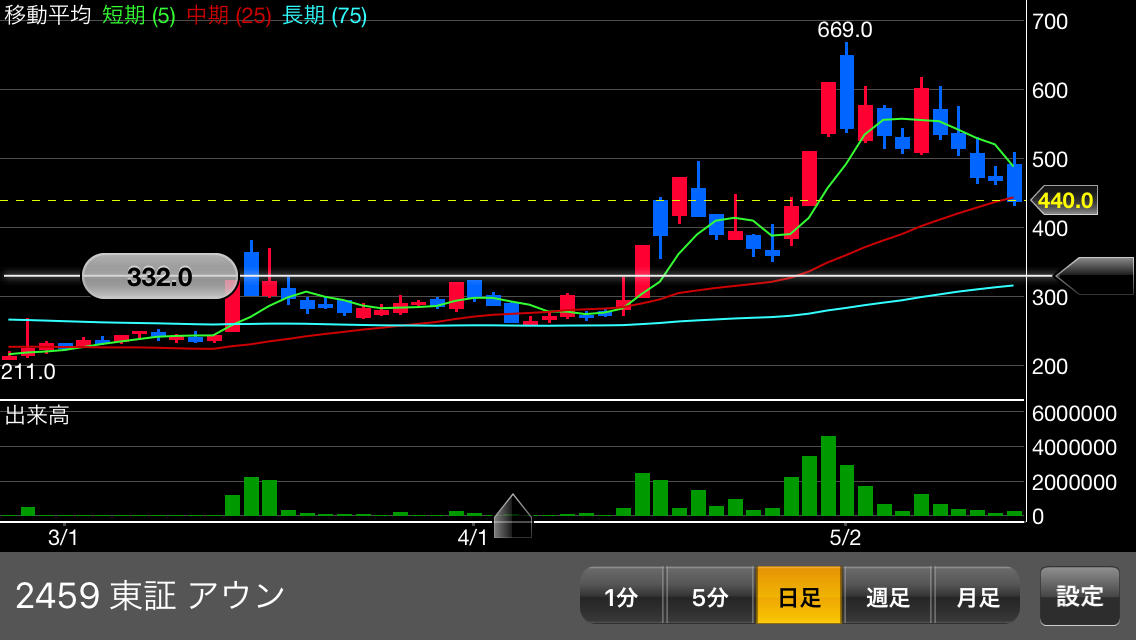
Task: Tap the stock name 2459 東証 アウン
Action: [151, 596]
